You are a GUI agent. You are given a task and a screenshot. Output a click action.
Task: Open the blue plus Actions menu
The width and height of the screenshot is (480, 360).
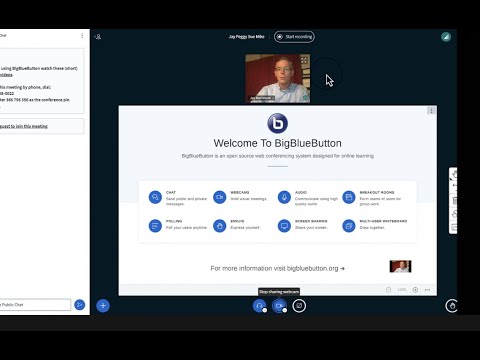[103, 306]
